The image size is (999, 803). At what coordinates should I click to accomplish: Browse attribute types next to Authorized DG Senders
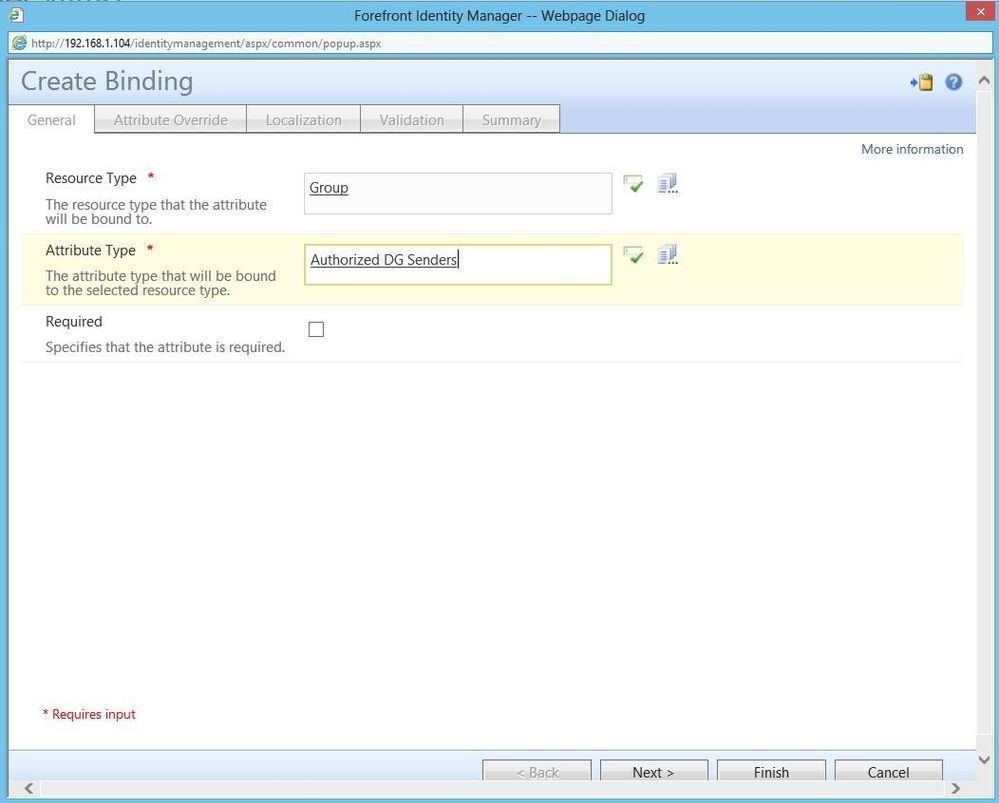pos(667,255)
